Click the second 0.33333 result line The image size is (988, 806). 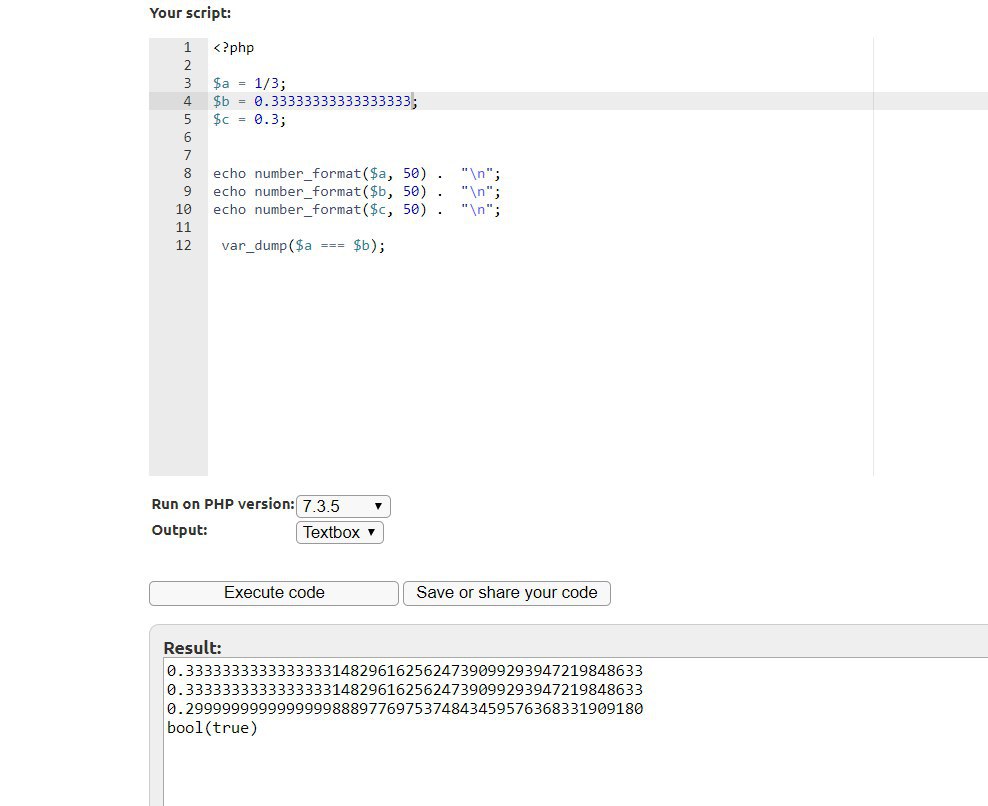click(405, 689)
